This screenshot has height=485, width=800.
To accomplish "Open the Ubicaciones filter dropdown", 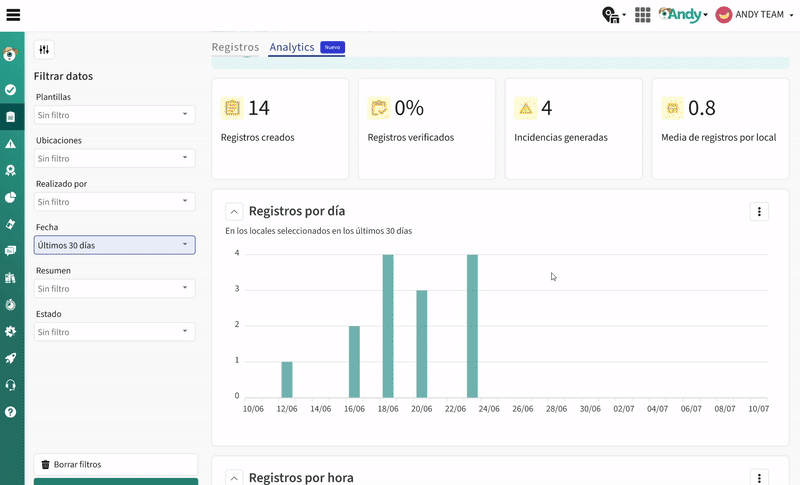I will click(115, 158).
